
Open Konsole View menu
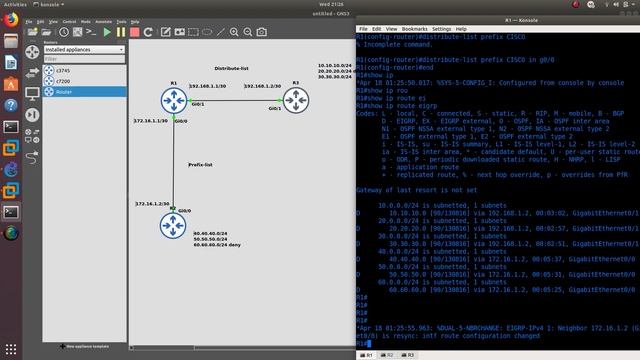click(x=391, y=29)
